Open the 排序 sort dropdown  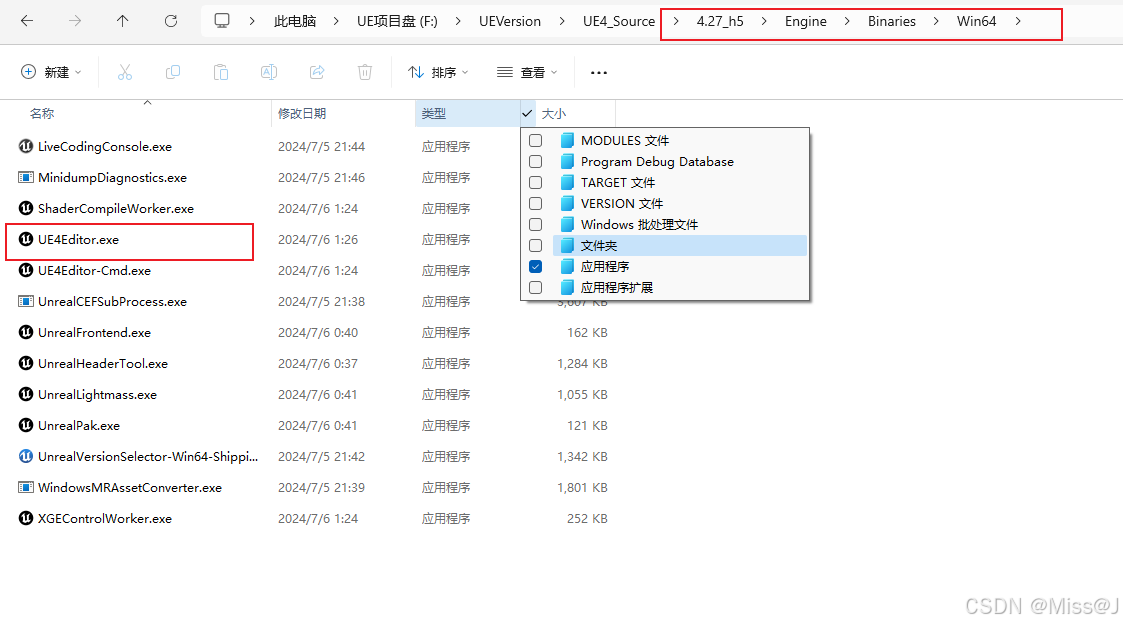[438, 72]
